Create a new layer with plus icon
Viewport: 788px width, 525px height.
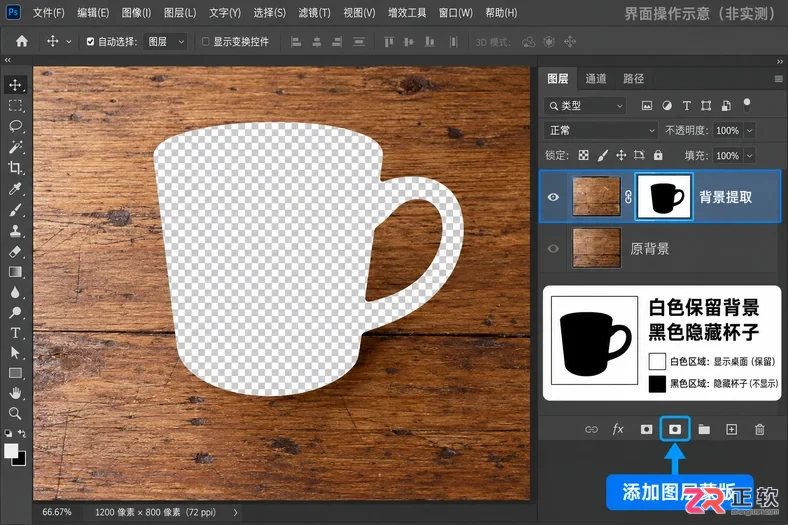click(x=732, y=429)
